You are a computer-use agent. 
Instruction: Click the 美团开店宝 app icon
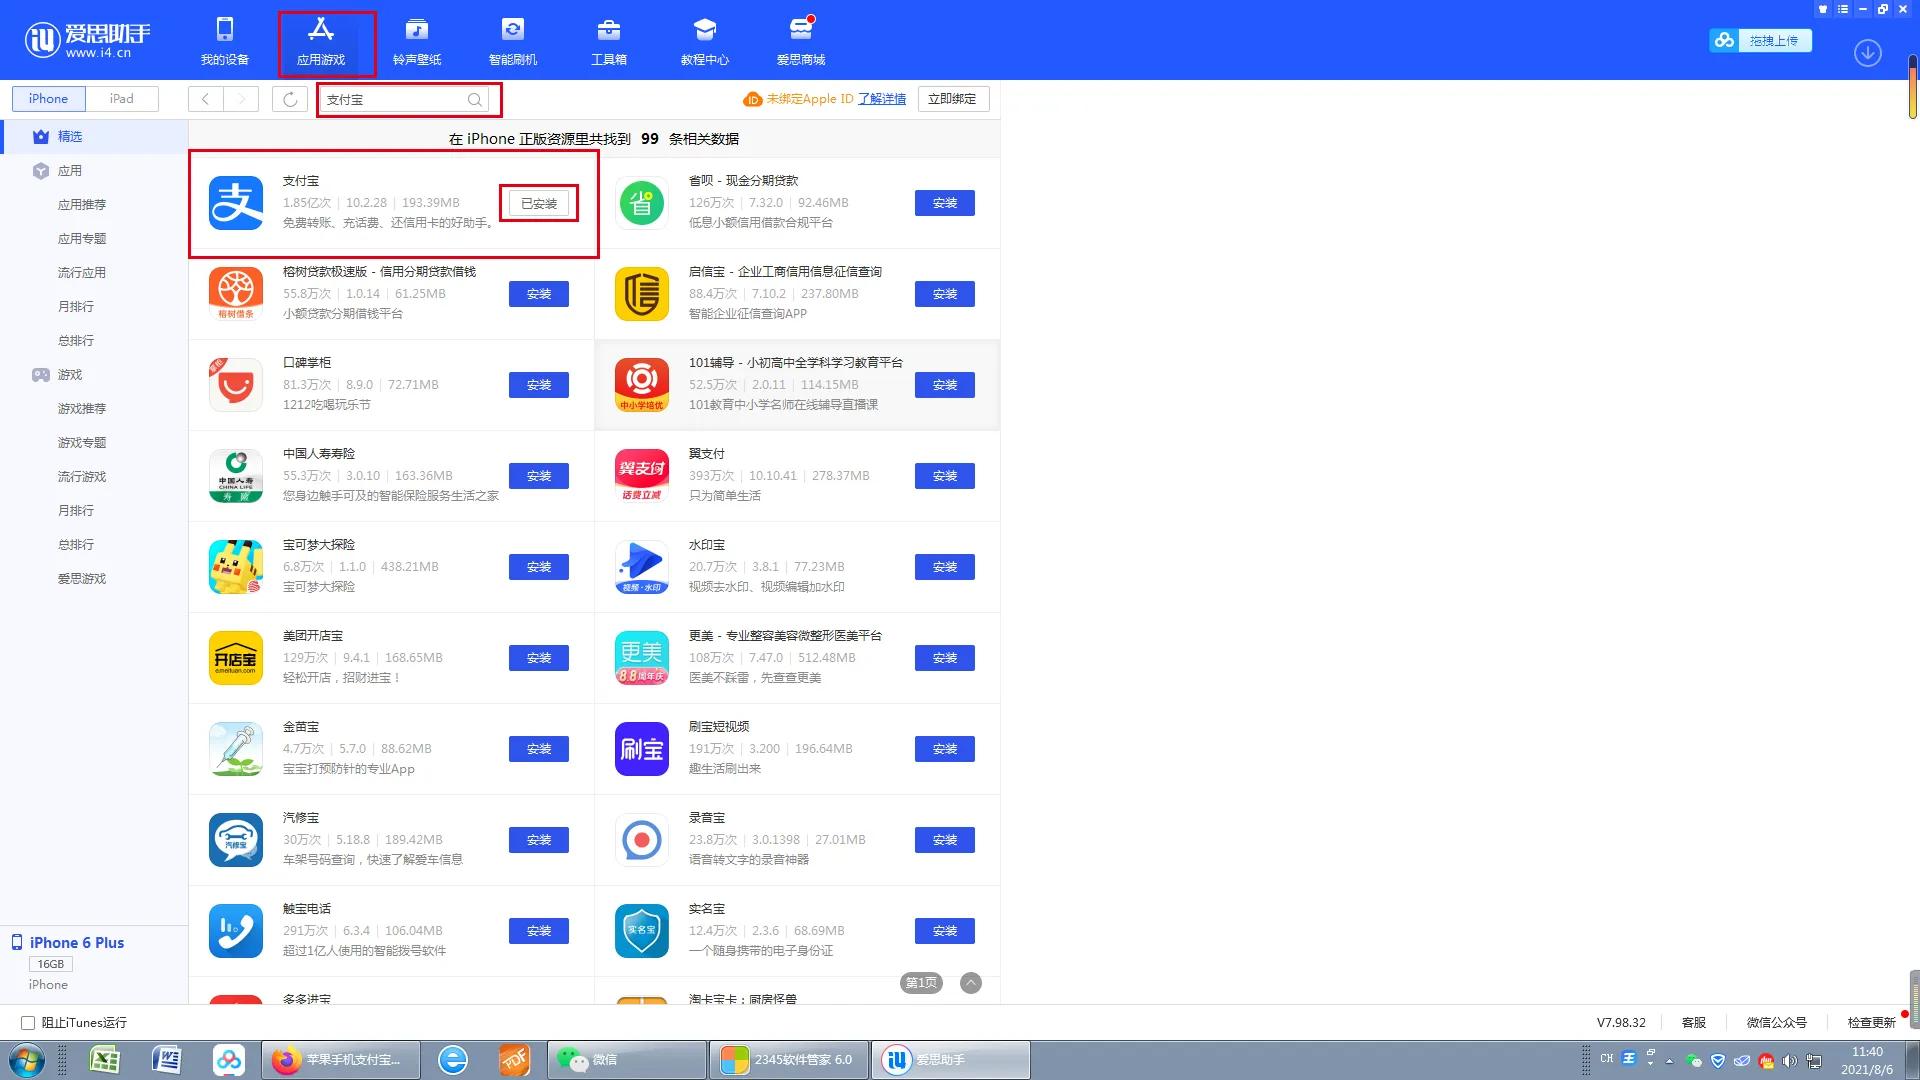tap(236, 658)
